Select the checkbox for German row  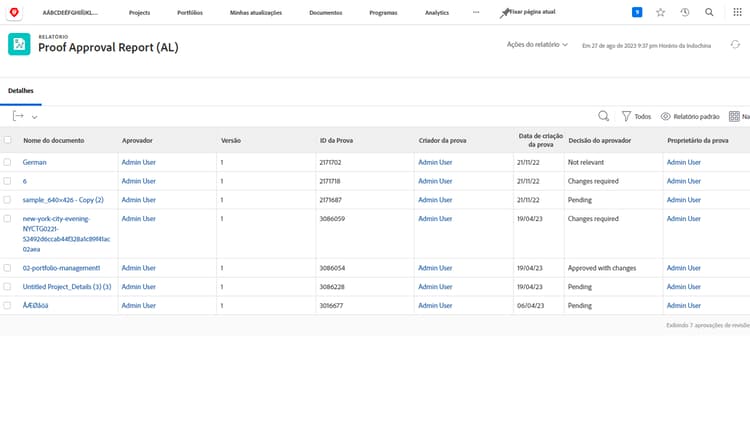(8, 162)
